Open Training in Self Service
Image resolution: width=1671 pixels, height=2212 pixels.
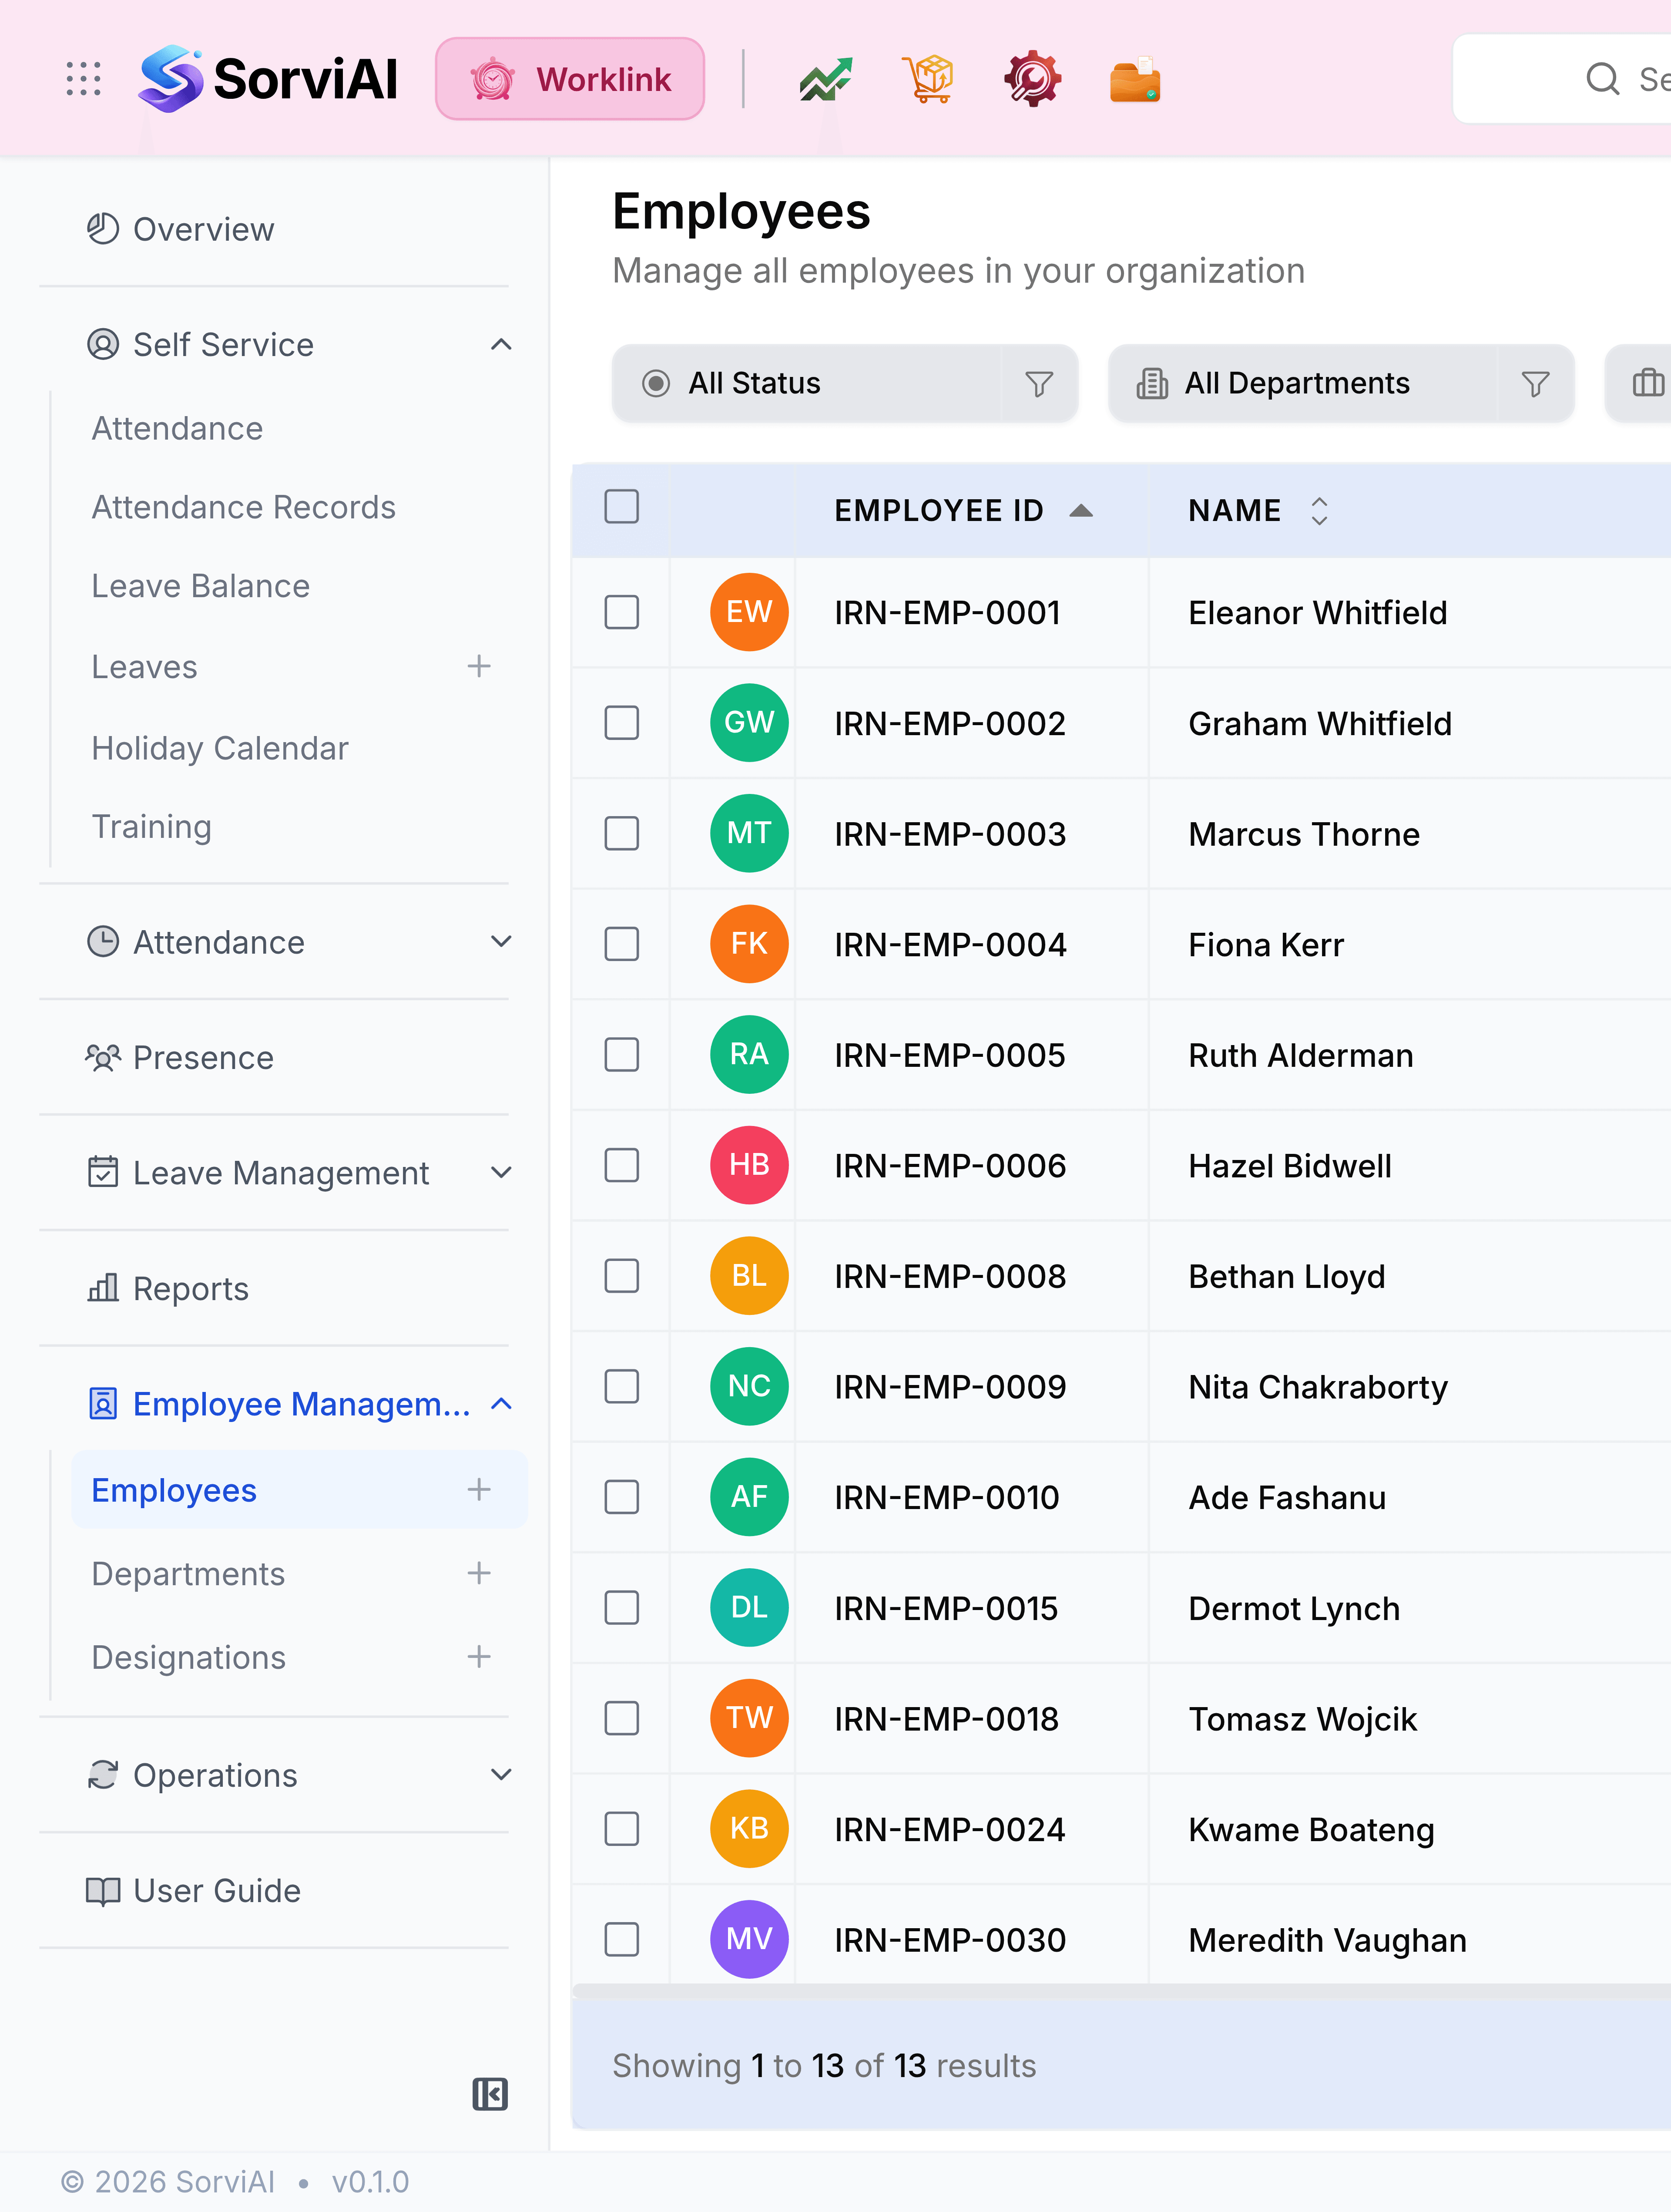coord(152,827)
